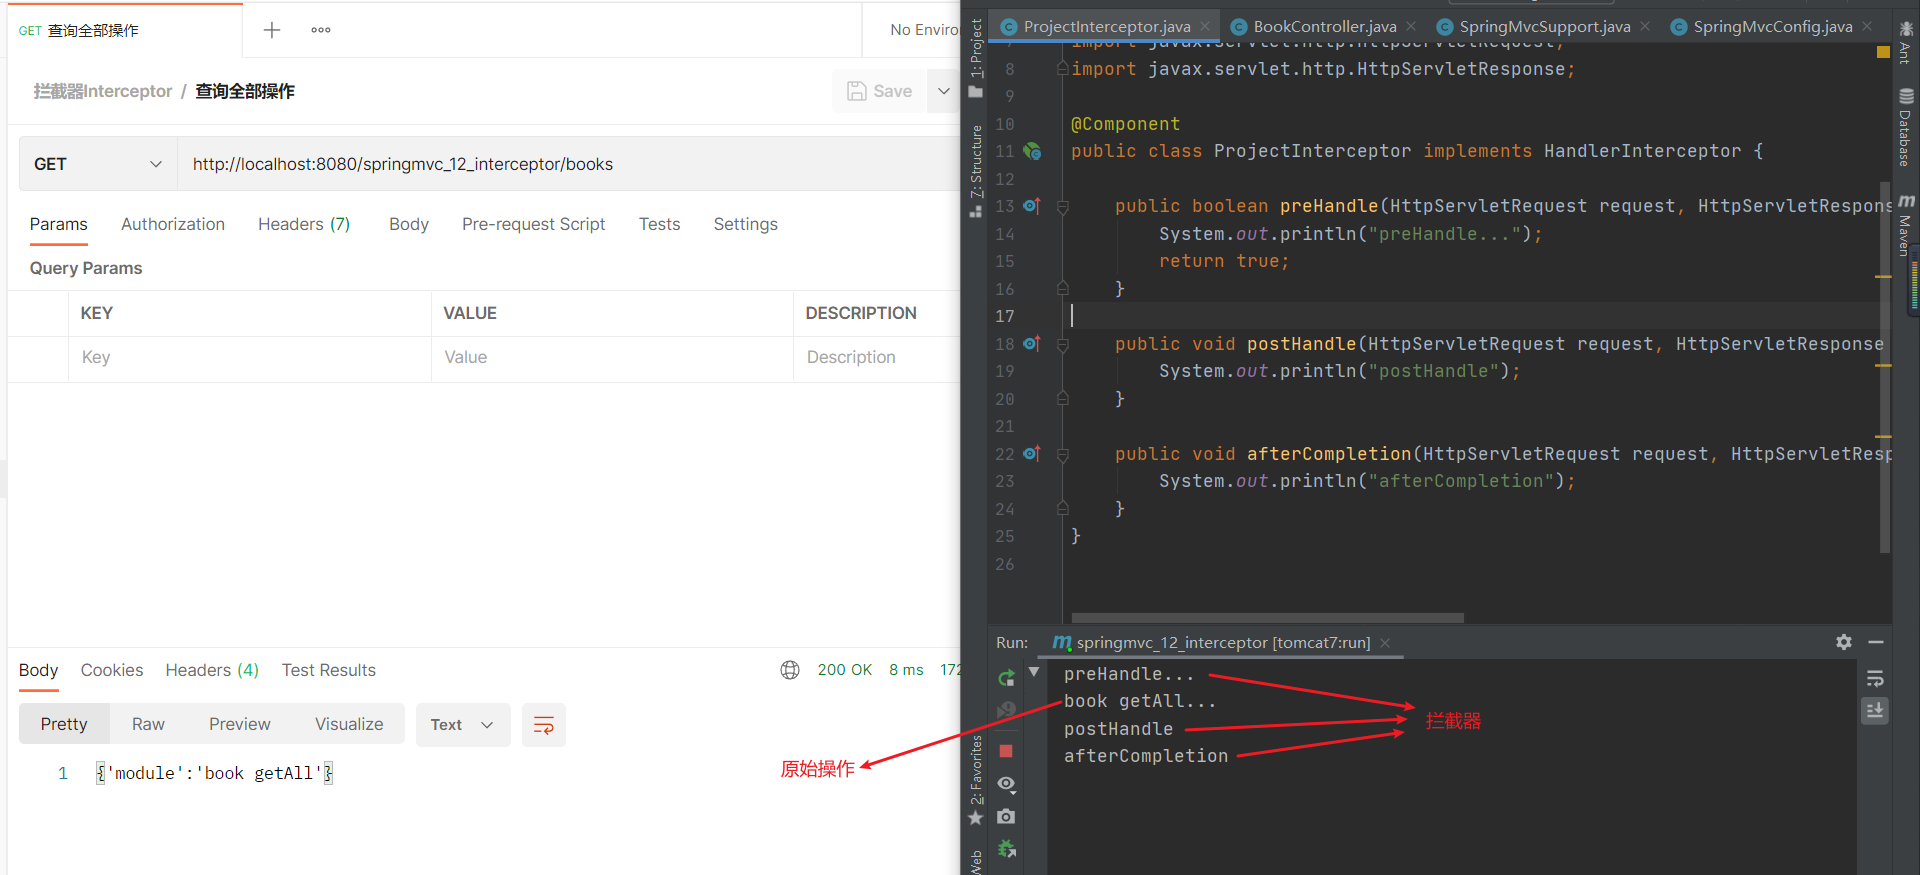
Task: Open the Text response format dropdown
Action: [x=463, y=725]
